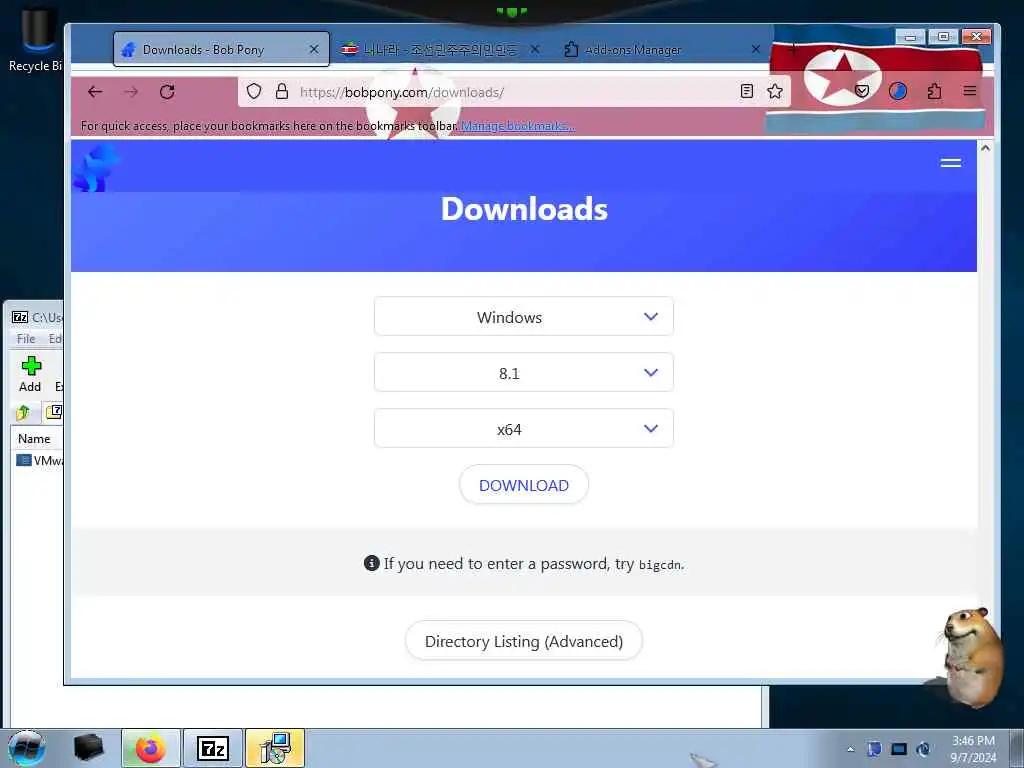The height and width of the screenshot is (768, 1024).
Task: Click the Bob Pony blue pony logo
Action: 96,168
